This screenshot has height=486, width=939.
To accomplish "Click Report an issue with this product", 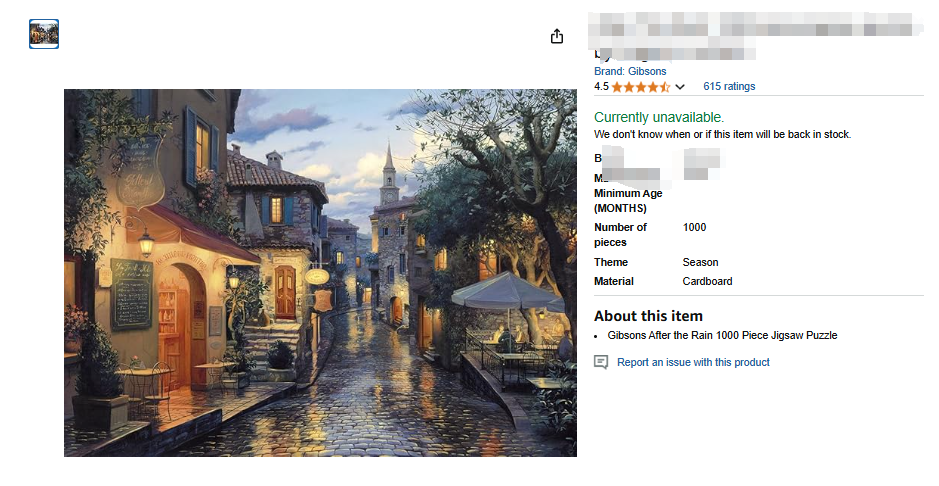I will [x=693, y=362].
